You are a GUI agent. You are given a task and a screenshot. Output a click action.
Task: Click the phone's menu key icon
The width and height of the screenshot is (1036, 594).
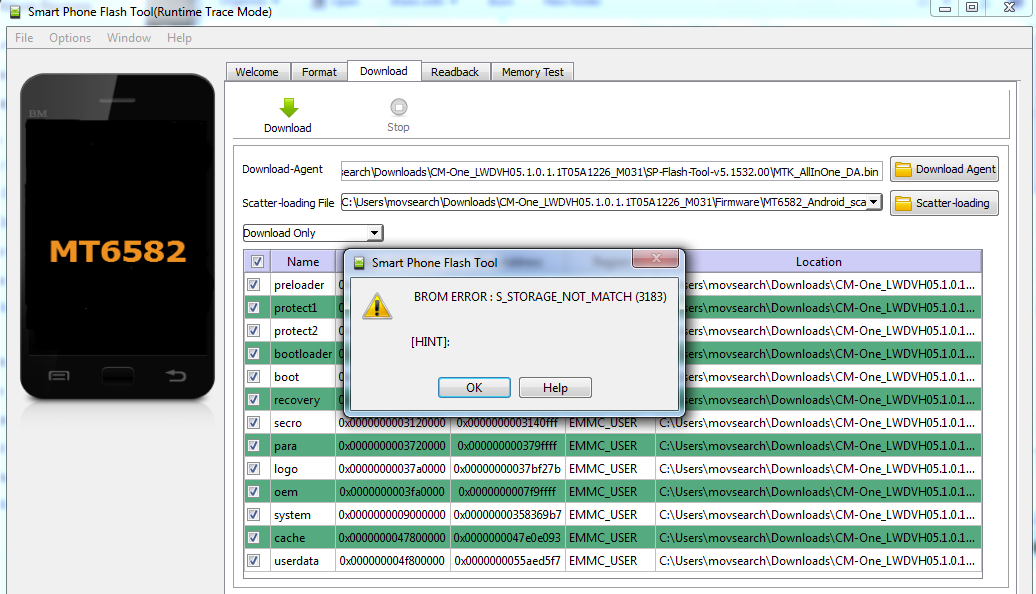59,376
